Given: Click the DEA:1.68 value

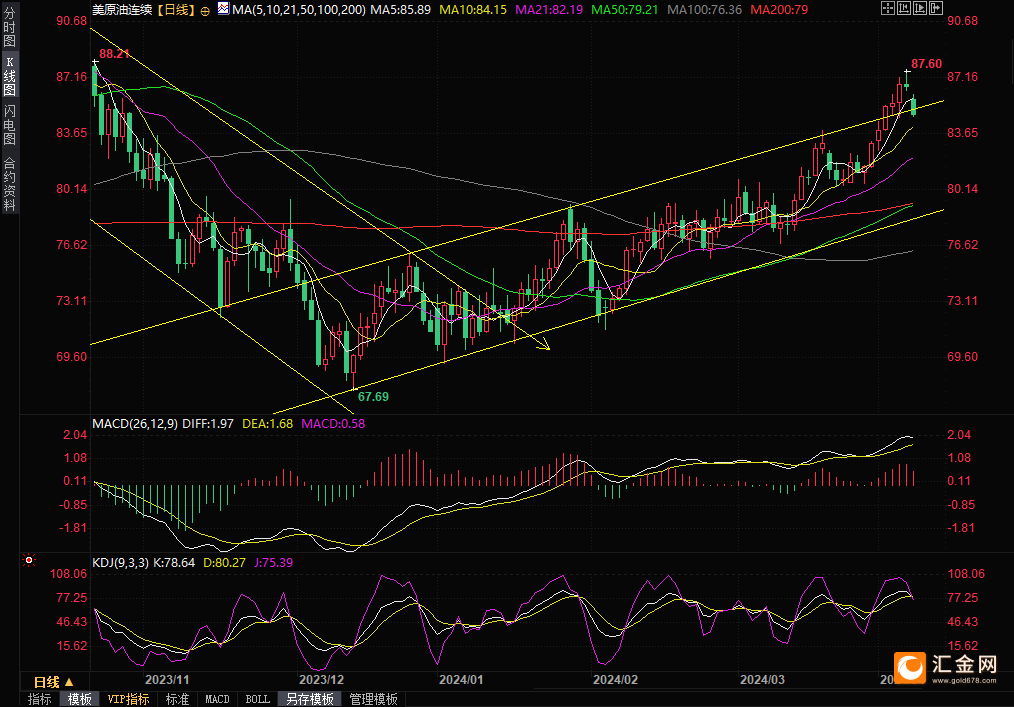Looking at the screenshot, I should (267, 424).
